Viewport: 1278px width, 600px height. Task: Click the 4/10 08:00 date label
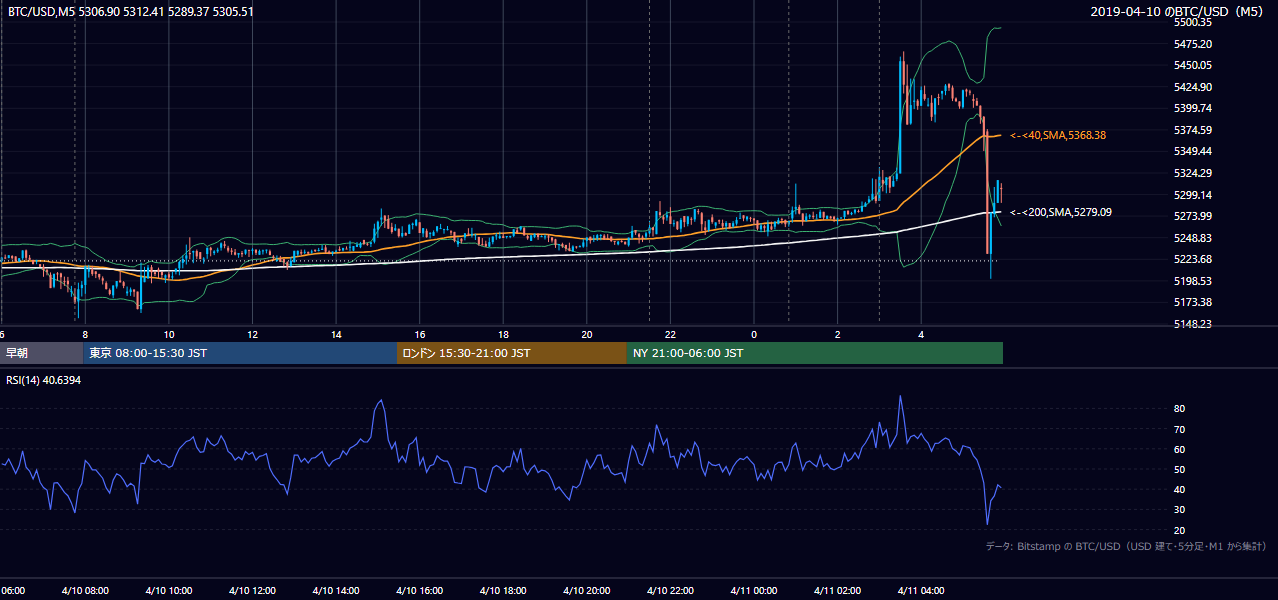pos(84,590)
